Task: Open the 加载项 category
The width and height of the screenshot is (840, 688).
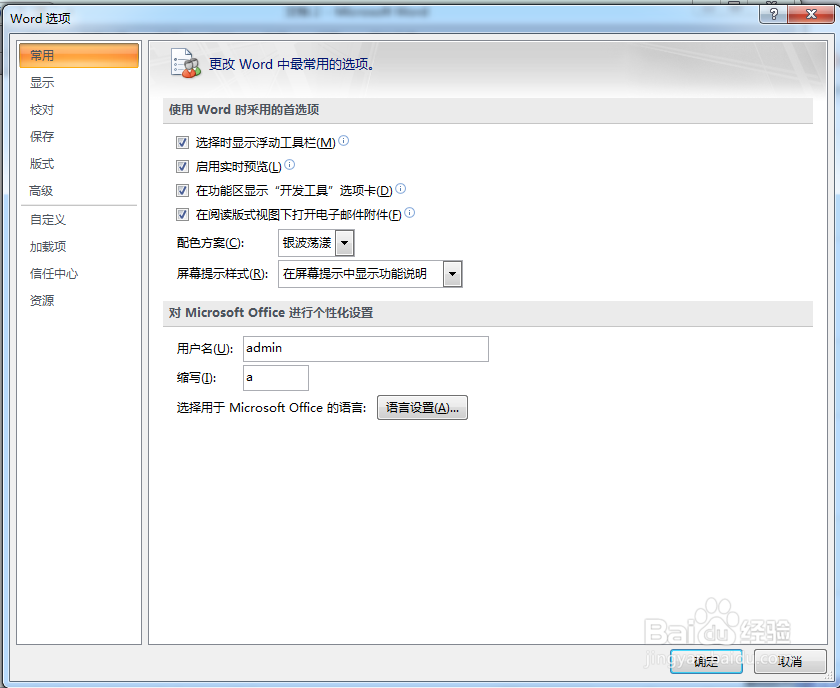Action: coord(79,246)
